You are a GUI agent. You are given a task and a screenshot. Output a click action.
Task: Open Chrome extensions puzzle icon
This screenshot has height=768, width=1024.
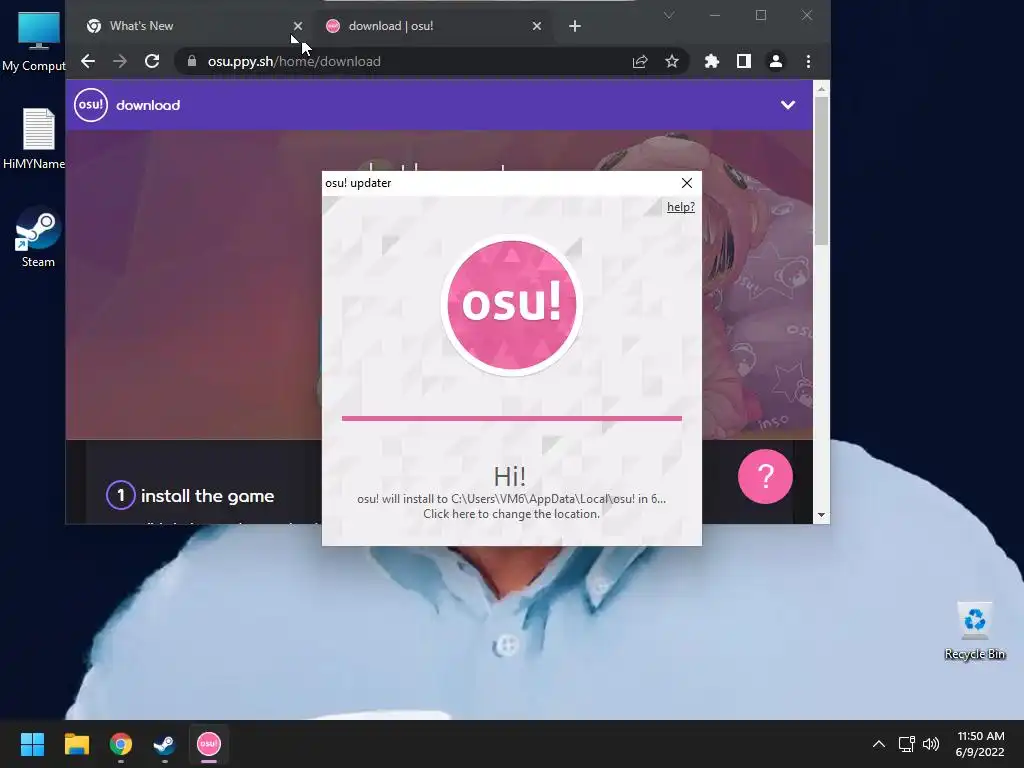pos(712,61)
